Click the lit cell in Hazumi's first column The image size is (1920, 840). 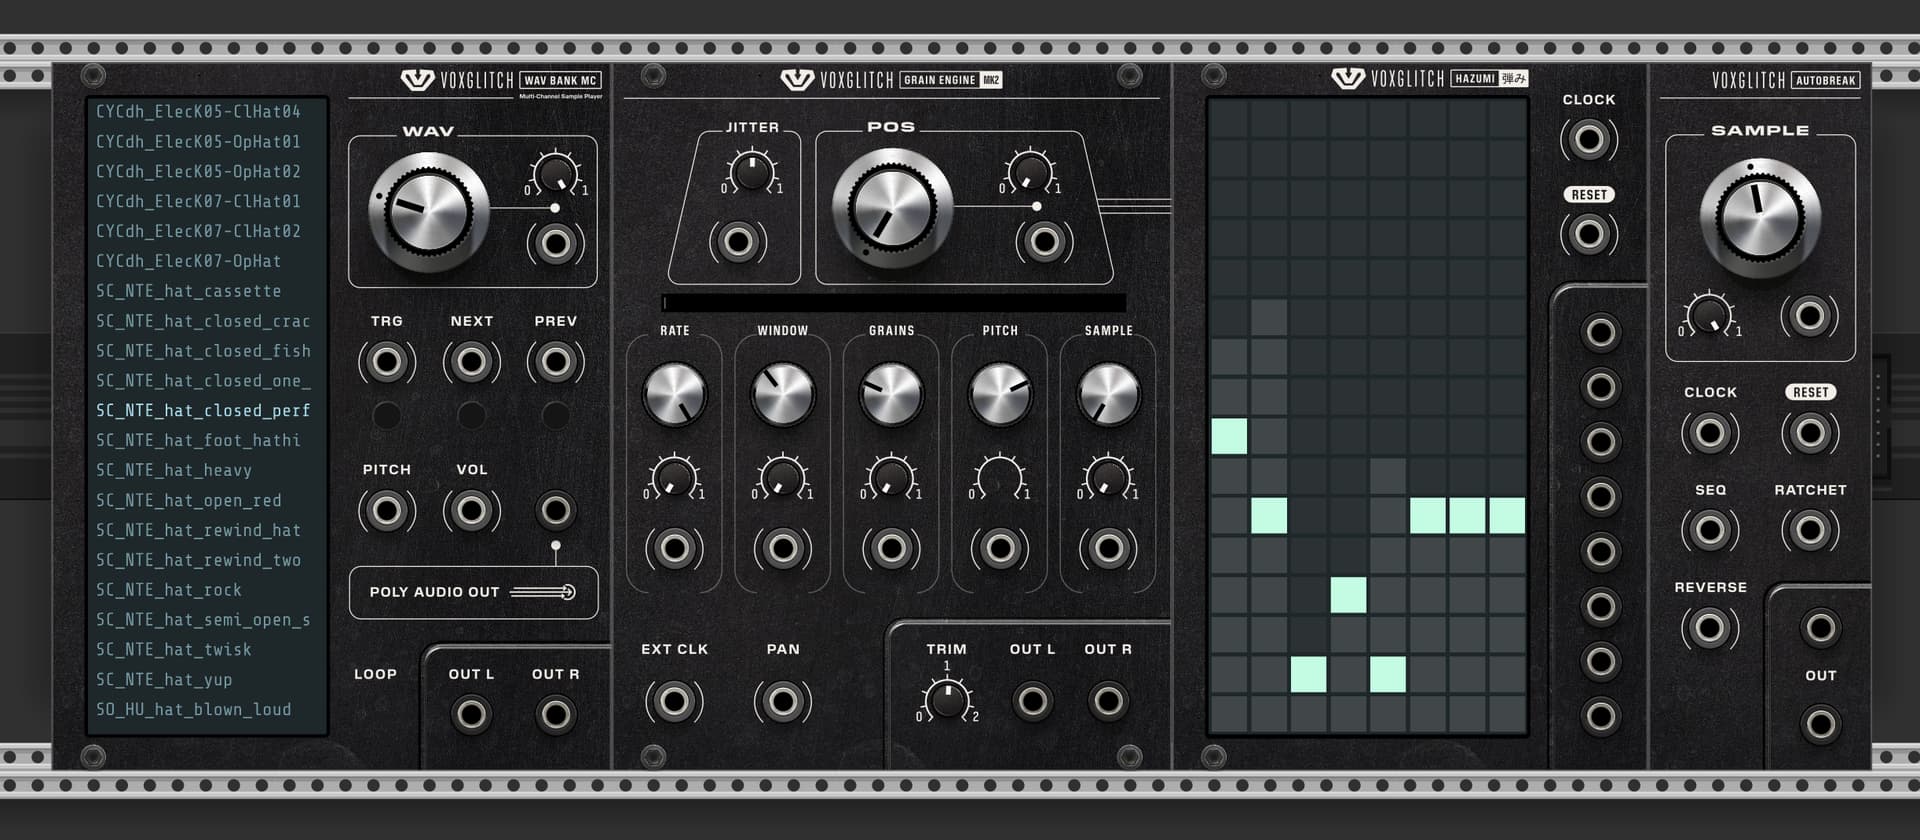pyautogui.click(x=1229, y=436)
